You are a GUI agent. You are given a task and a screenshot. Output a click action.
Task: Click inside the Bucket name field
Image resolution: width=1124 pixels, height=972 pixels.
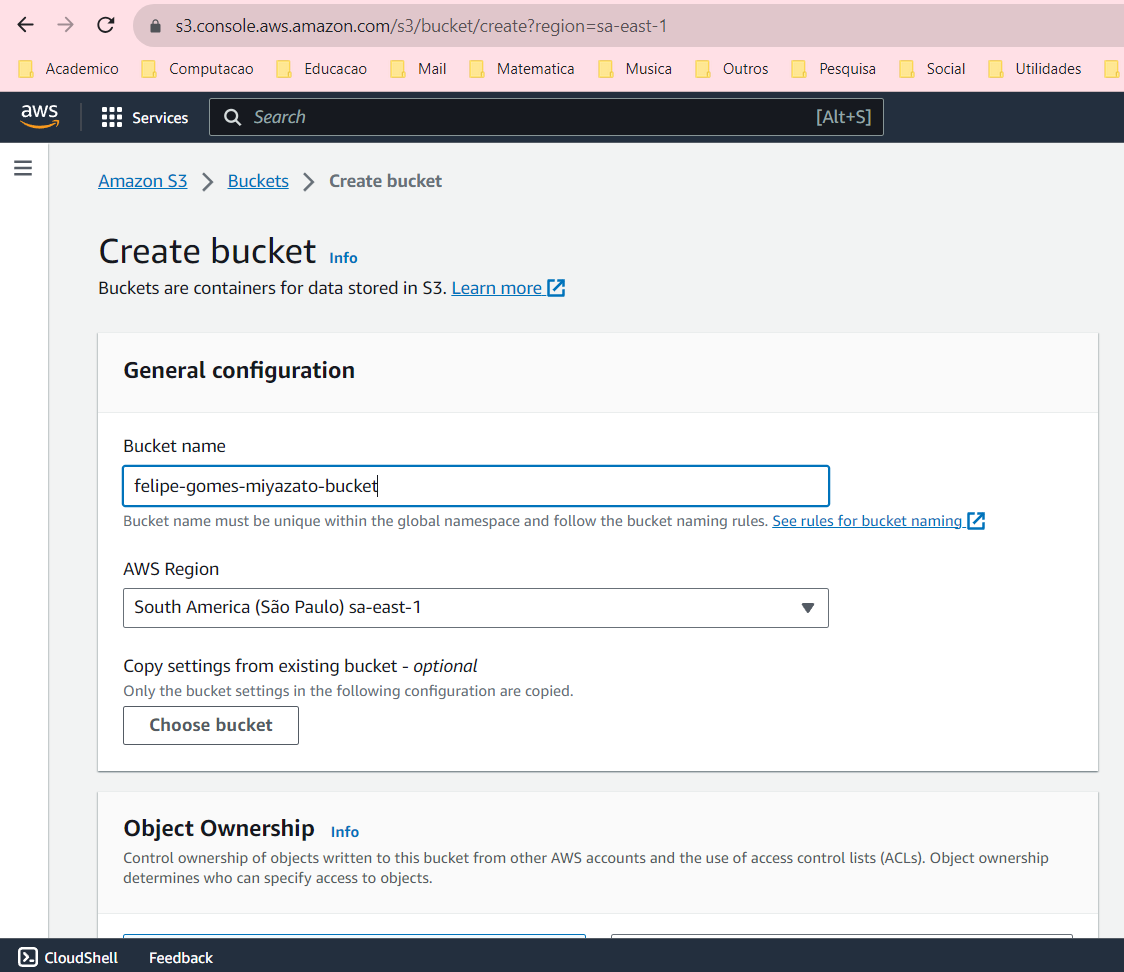click(475, 486)
